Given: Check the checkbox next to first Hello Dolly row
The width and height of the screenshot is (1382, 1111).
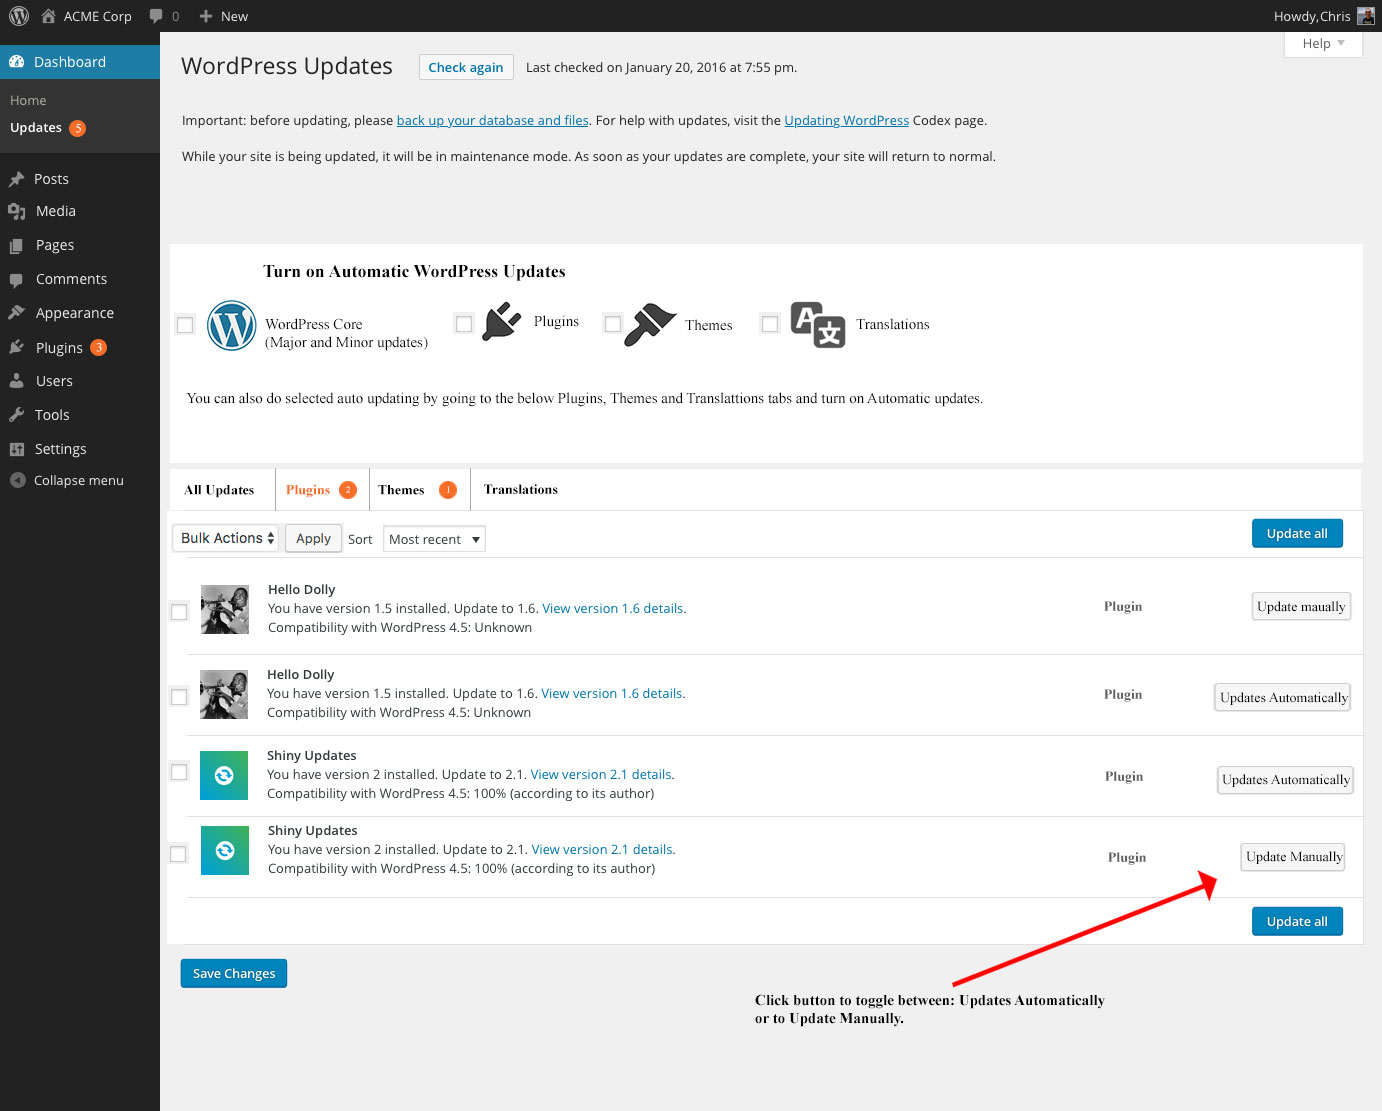Looking at the screenshot, I should tap(179, 611).
